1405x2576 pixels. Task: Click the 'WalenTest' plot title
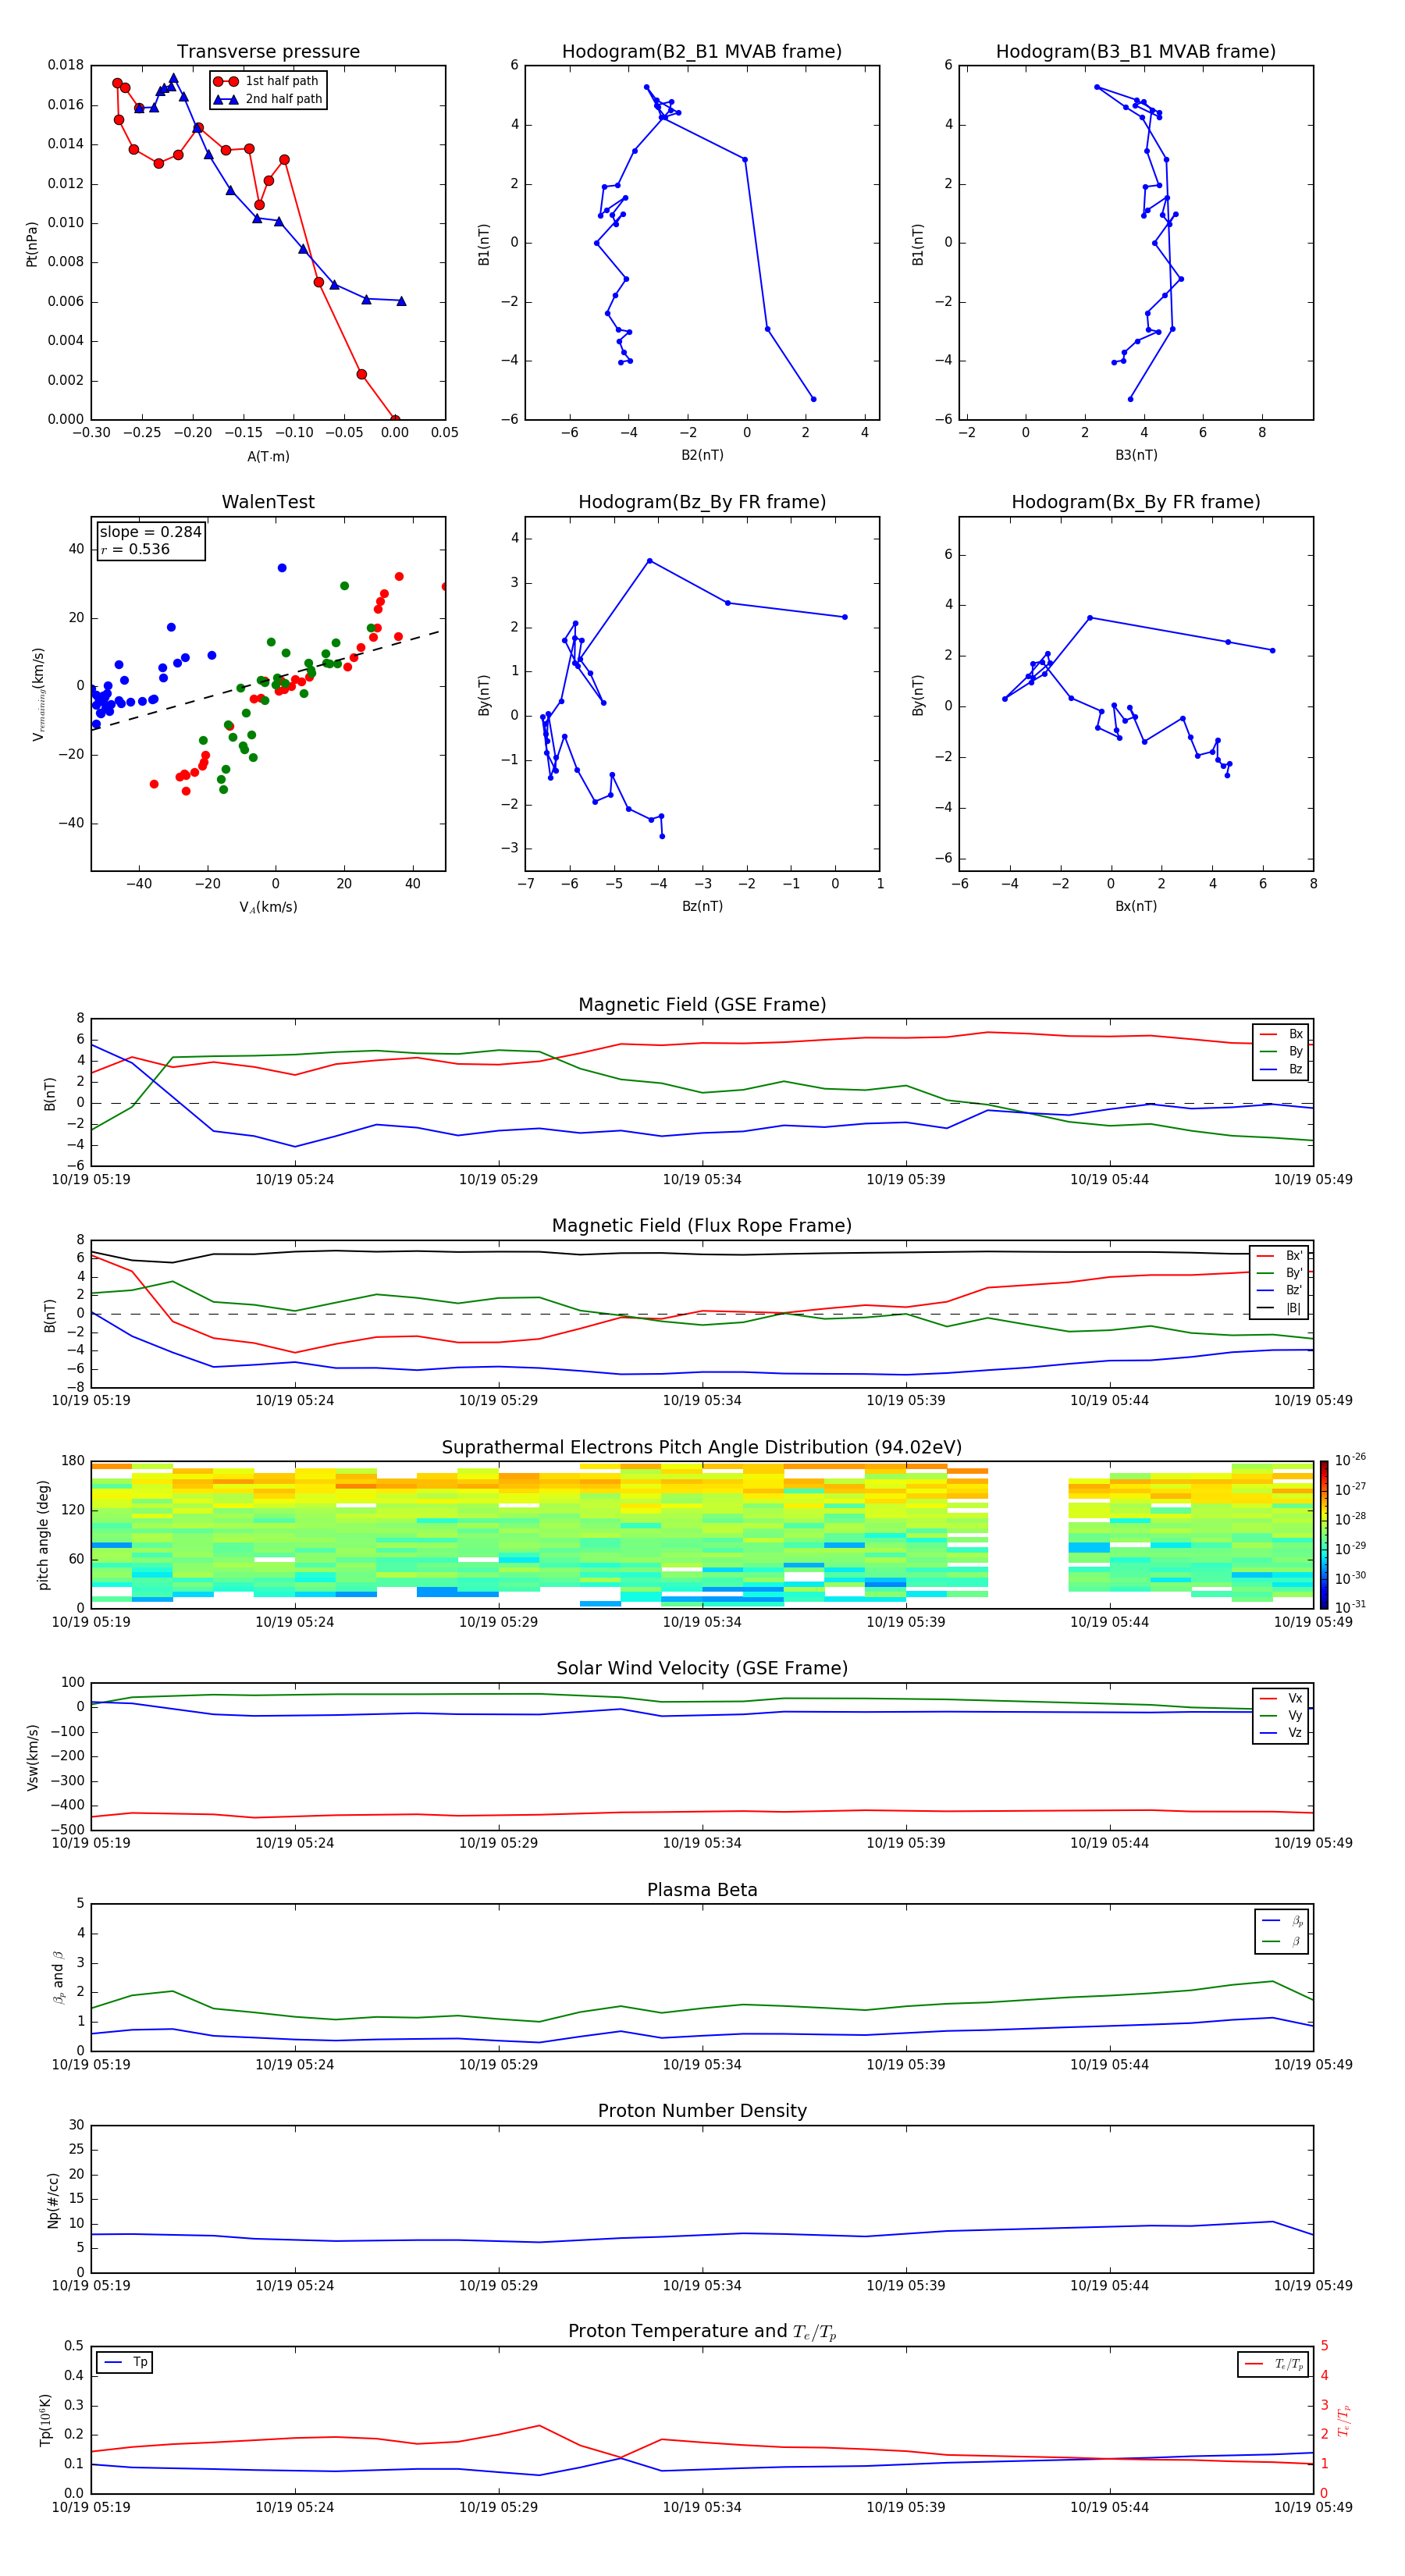(268, 502)
